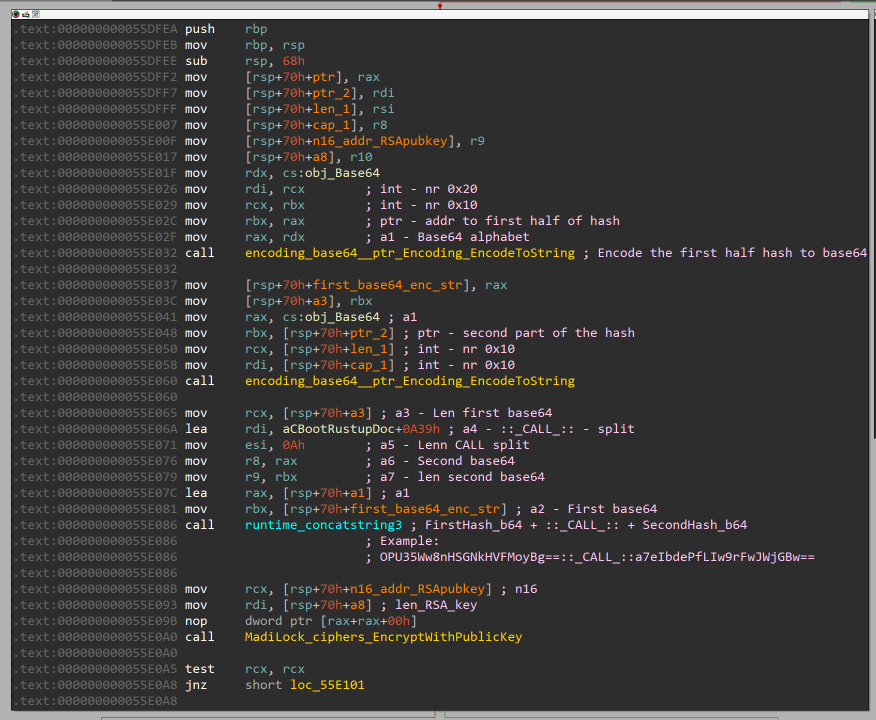The image size is (876, 720).
Task: Click the 'len_RSA_key' comment
Action: coord(436,605)
